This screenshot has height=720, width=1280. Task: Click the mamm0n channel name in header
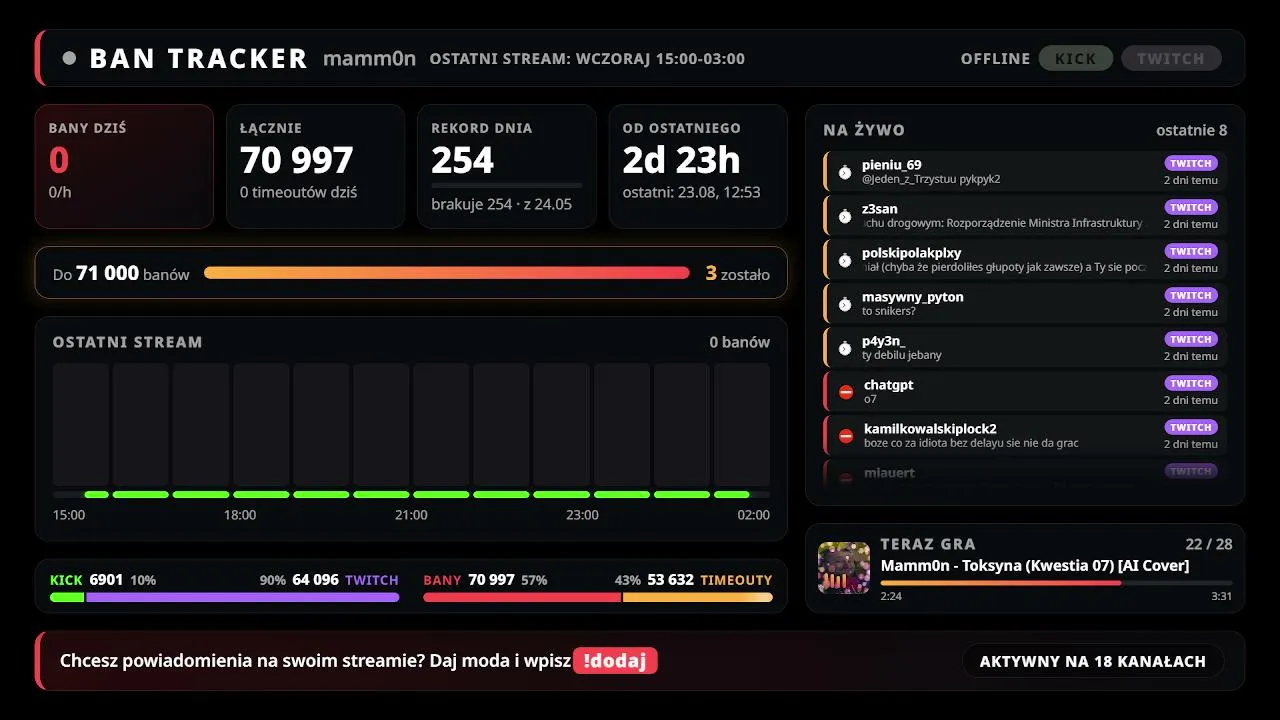pos(369,58)
